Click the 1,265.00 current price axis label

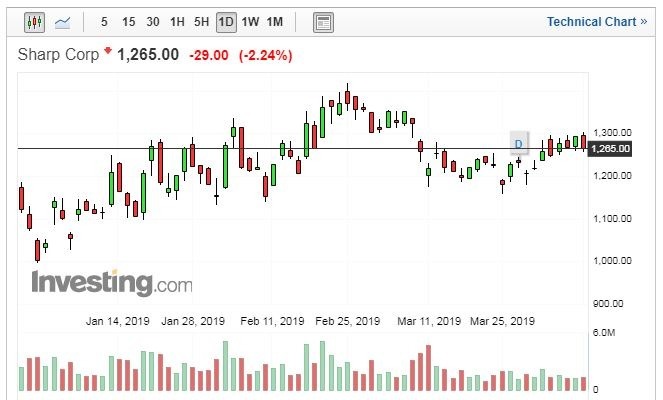pos(610,149)
